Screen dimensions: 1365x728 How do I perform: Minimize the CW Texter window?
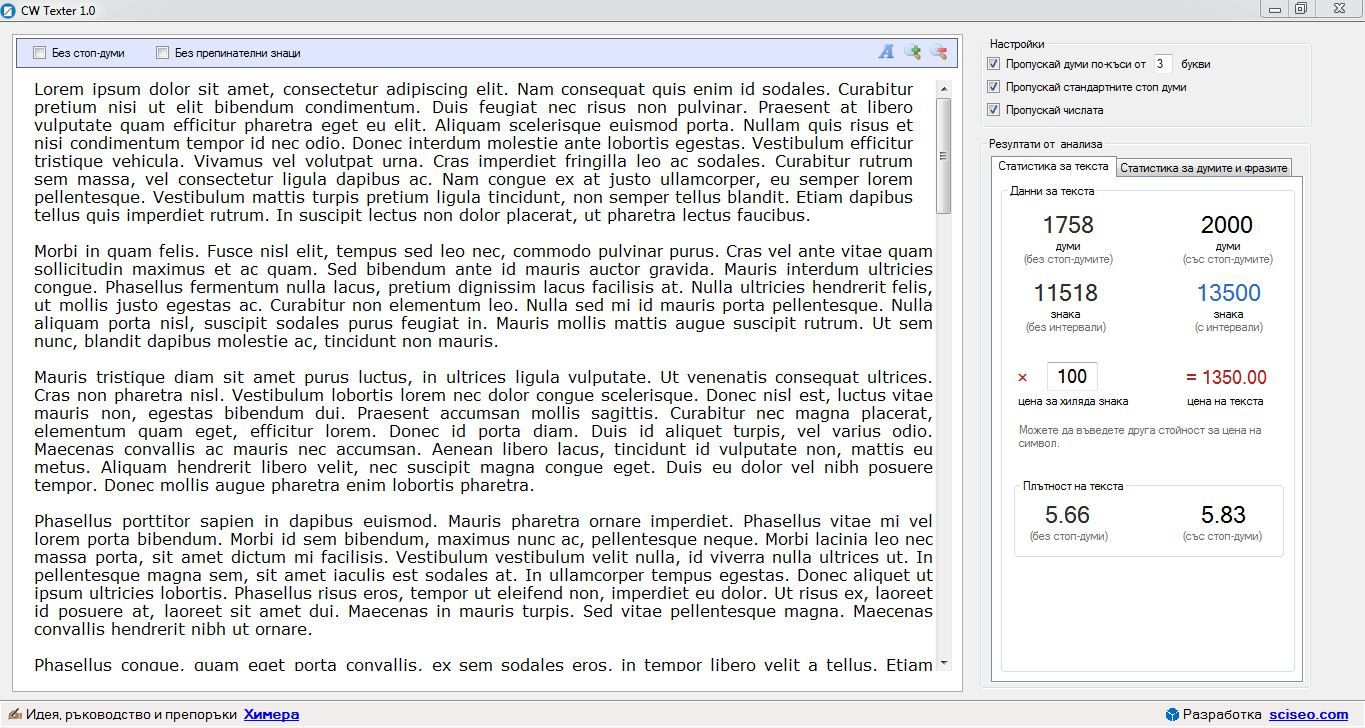tap(1275, 9)
